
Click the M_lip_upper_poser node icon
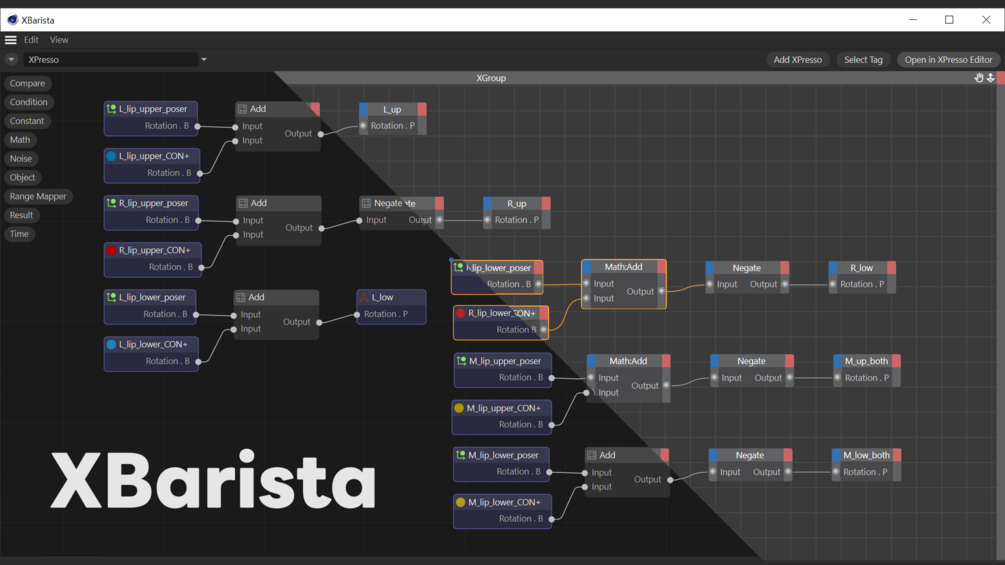461,361
